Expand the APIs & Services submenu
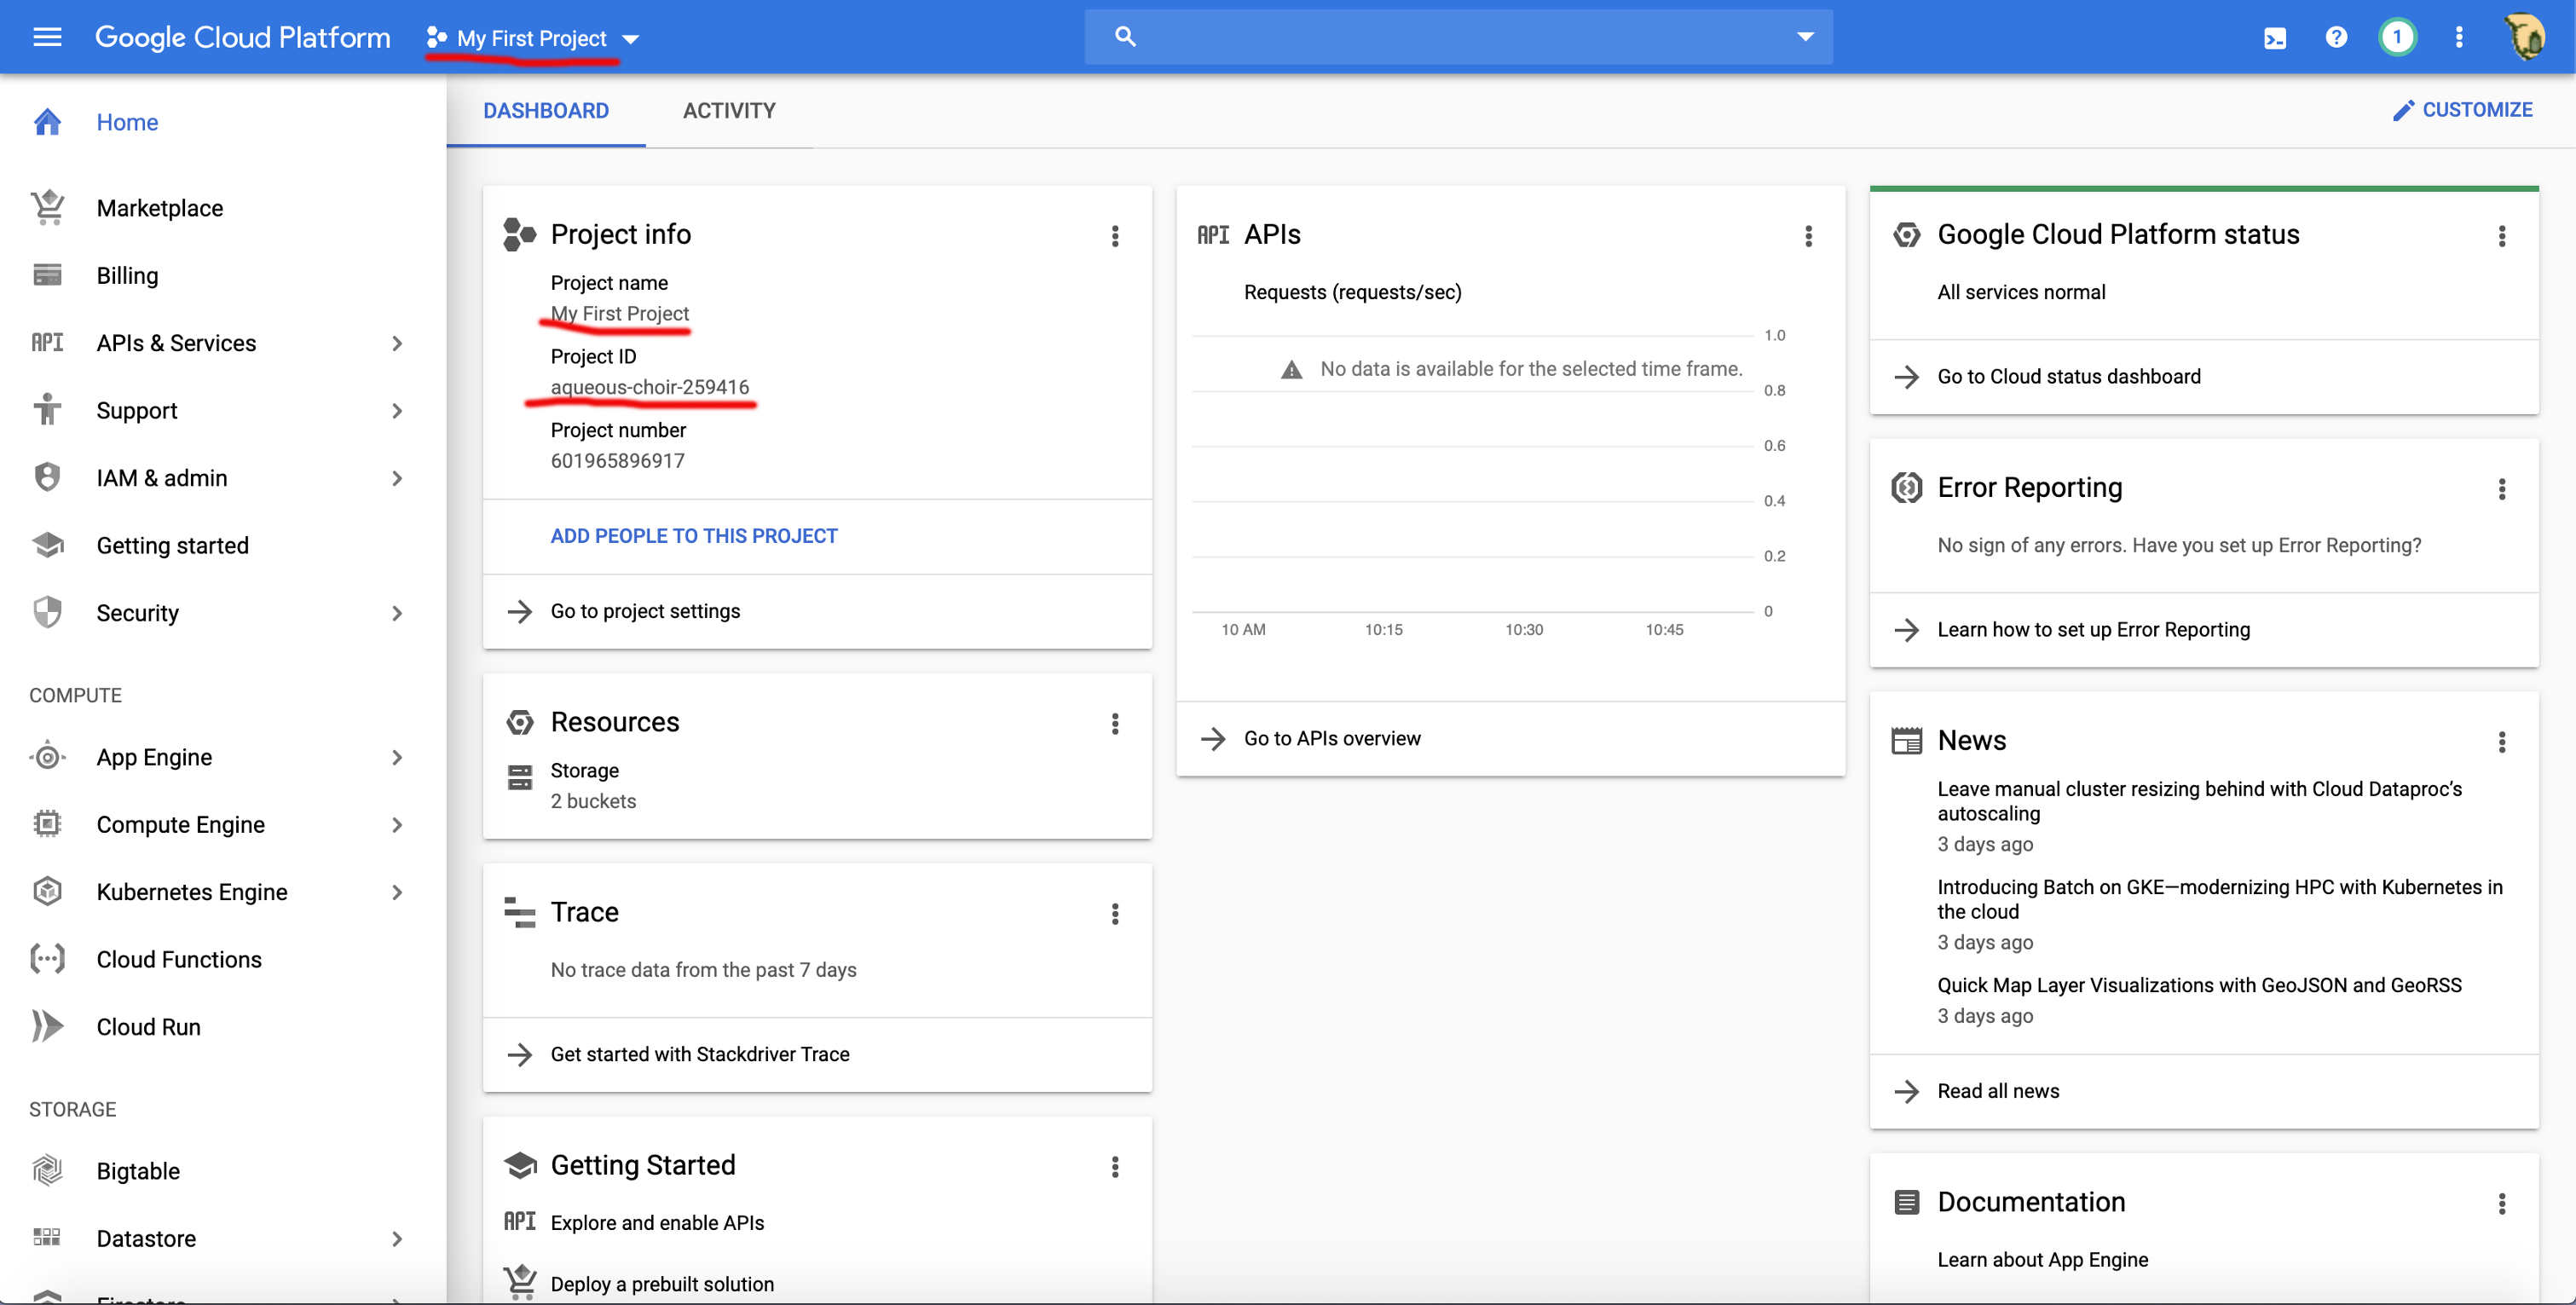 click(x=397, y=343)
